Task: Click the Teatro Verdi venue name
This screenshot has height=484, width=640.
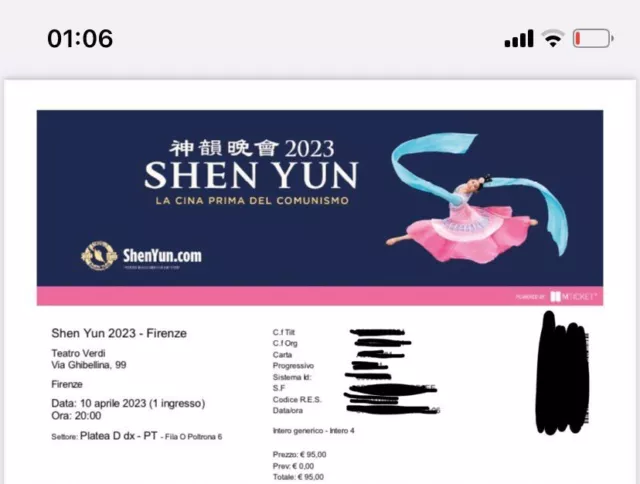Action: click(78, 353)
